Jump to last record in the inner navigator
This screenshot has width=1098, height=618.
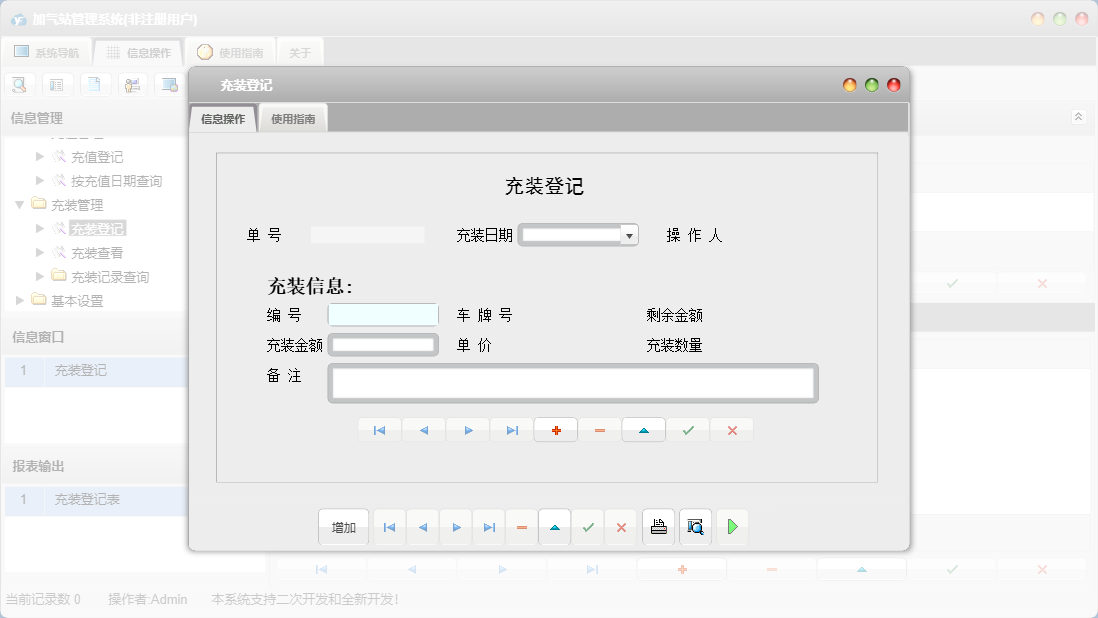(511, 429)
